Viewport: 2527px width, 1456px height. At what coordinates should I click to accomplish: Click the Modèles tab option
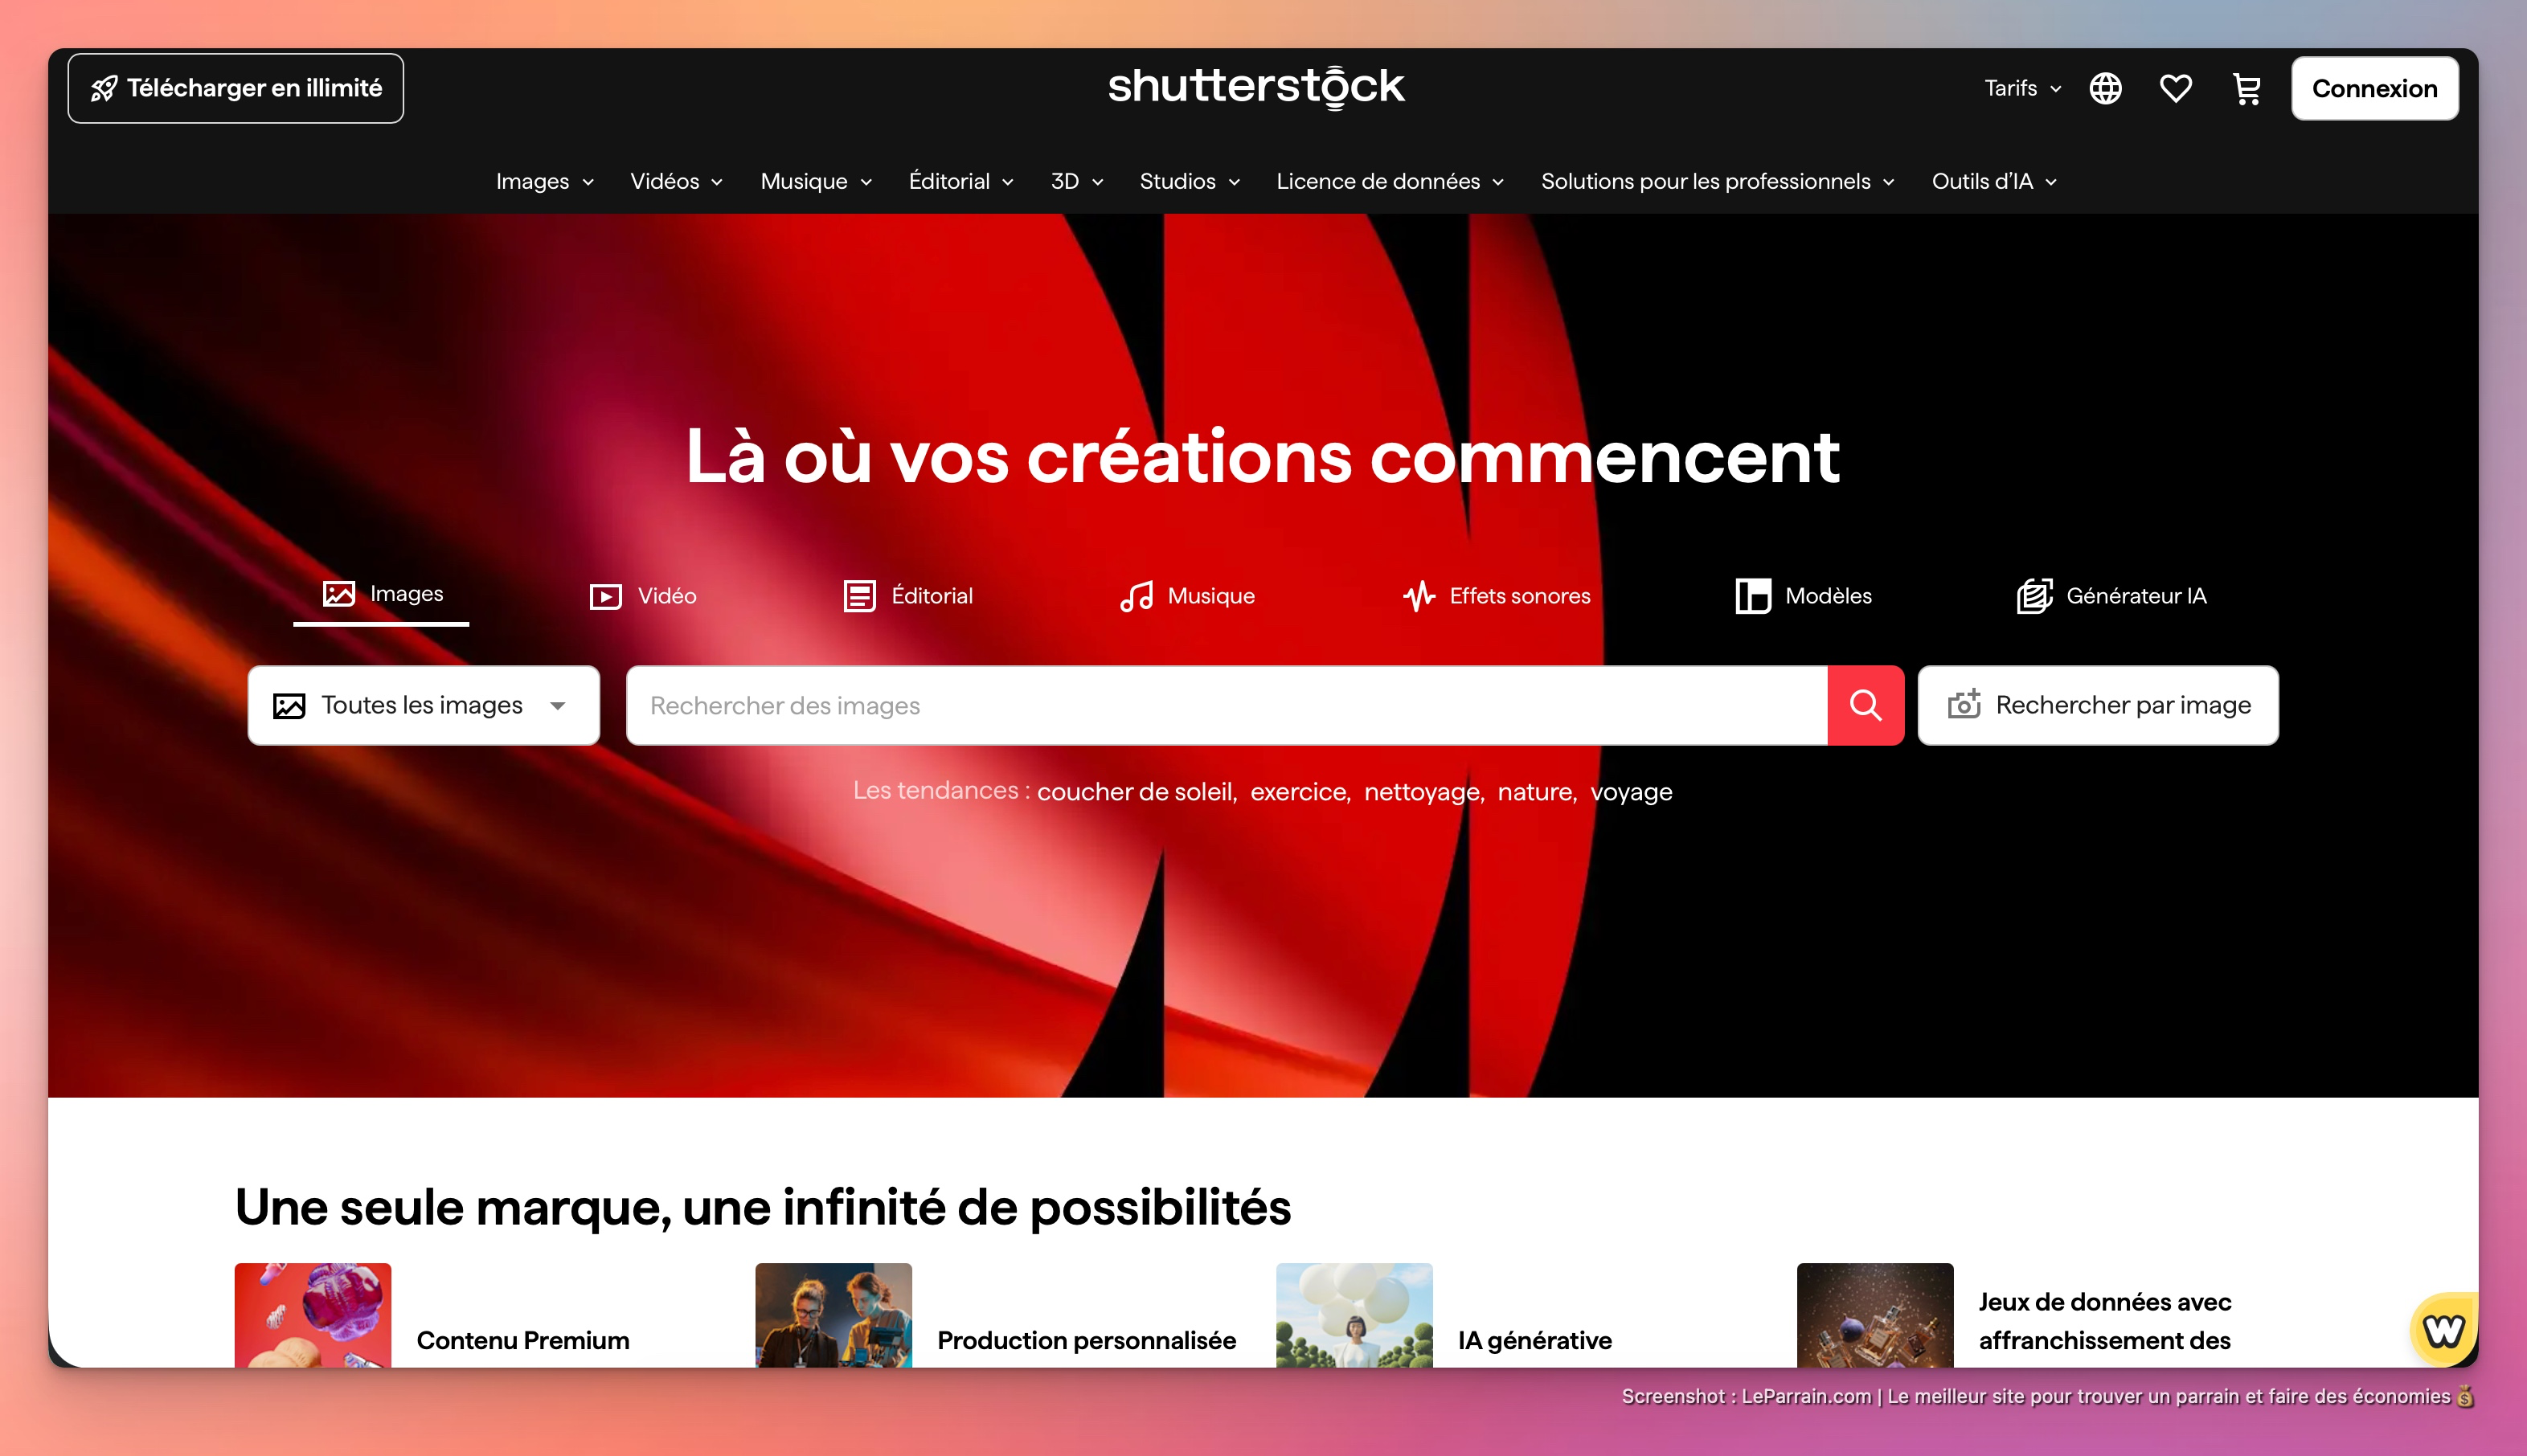pyautogui.click(x=1802, y=595)
